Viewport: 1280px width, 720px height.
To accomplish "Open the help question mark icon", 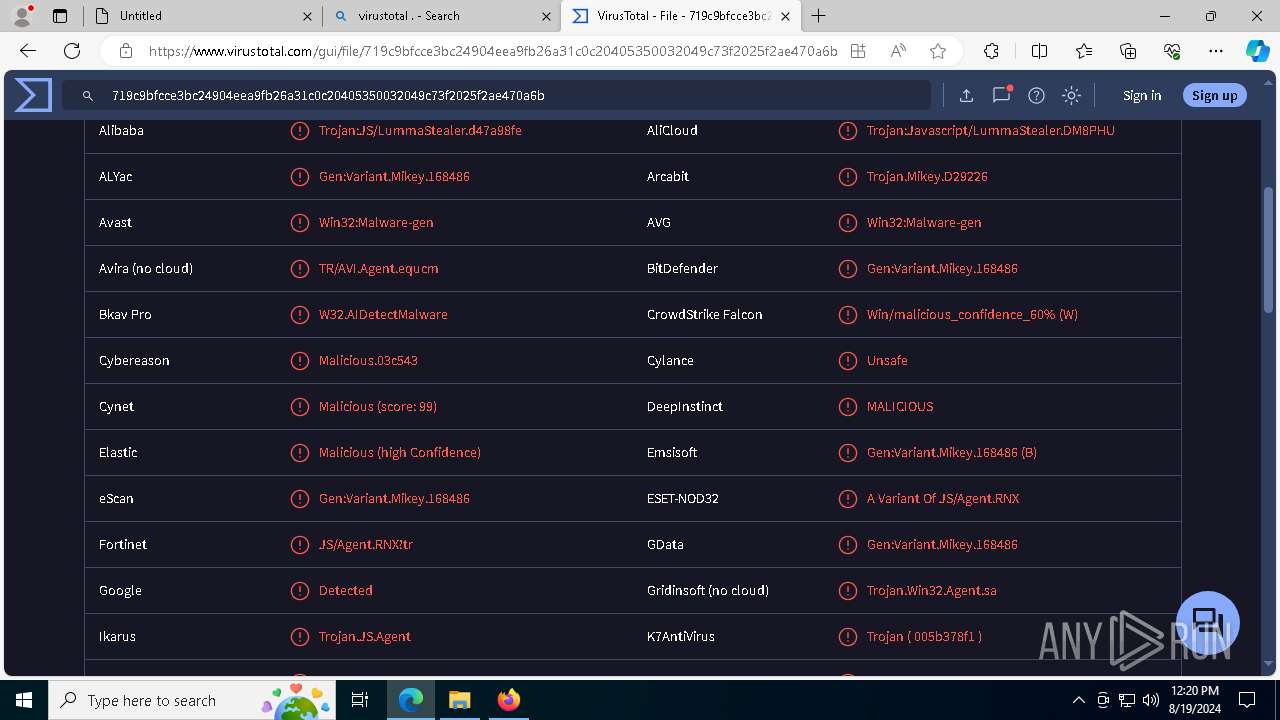I will pyautogui.click(x=1036, y=95).
